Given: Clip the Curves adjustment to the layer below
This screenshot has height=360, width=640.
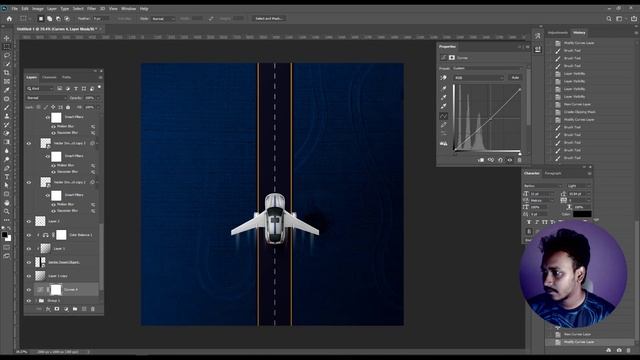Looking at the screenshot, I should point(481,160).
